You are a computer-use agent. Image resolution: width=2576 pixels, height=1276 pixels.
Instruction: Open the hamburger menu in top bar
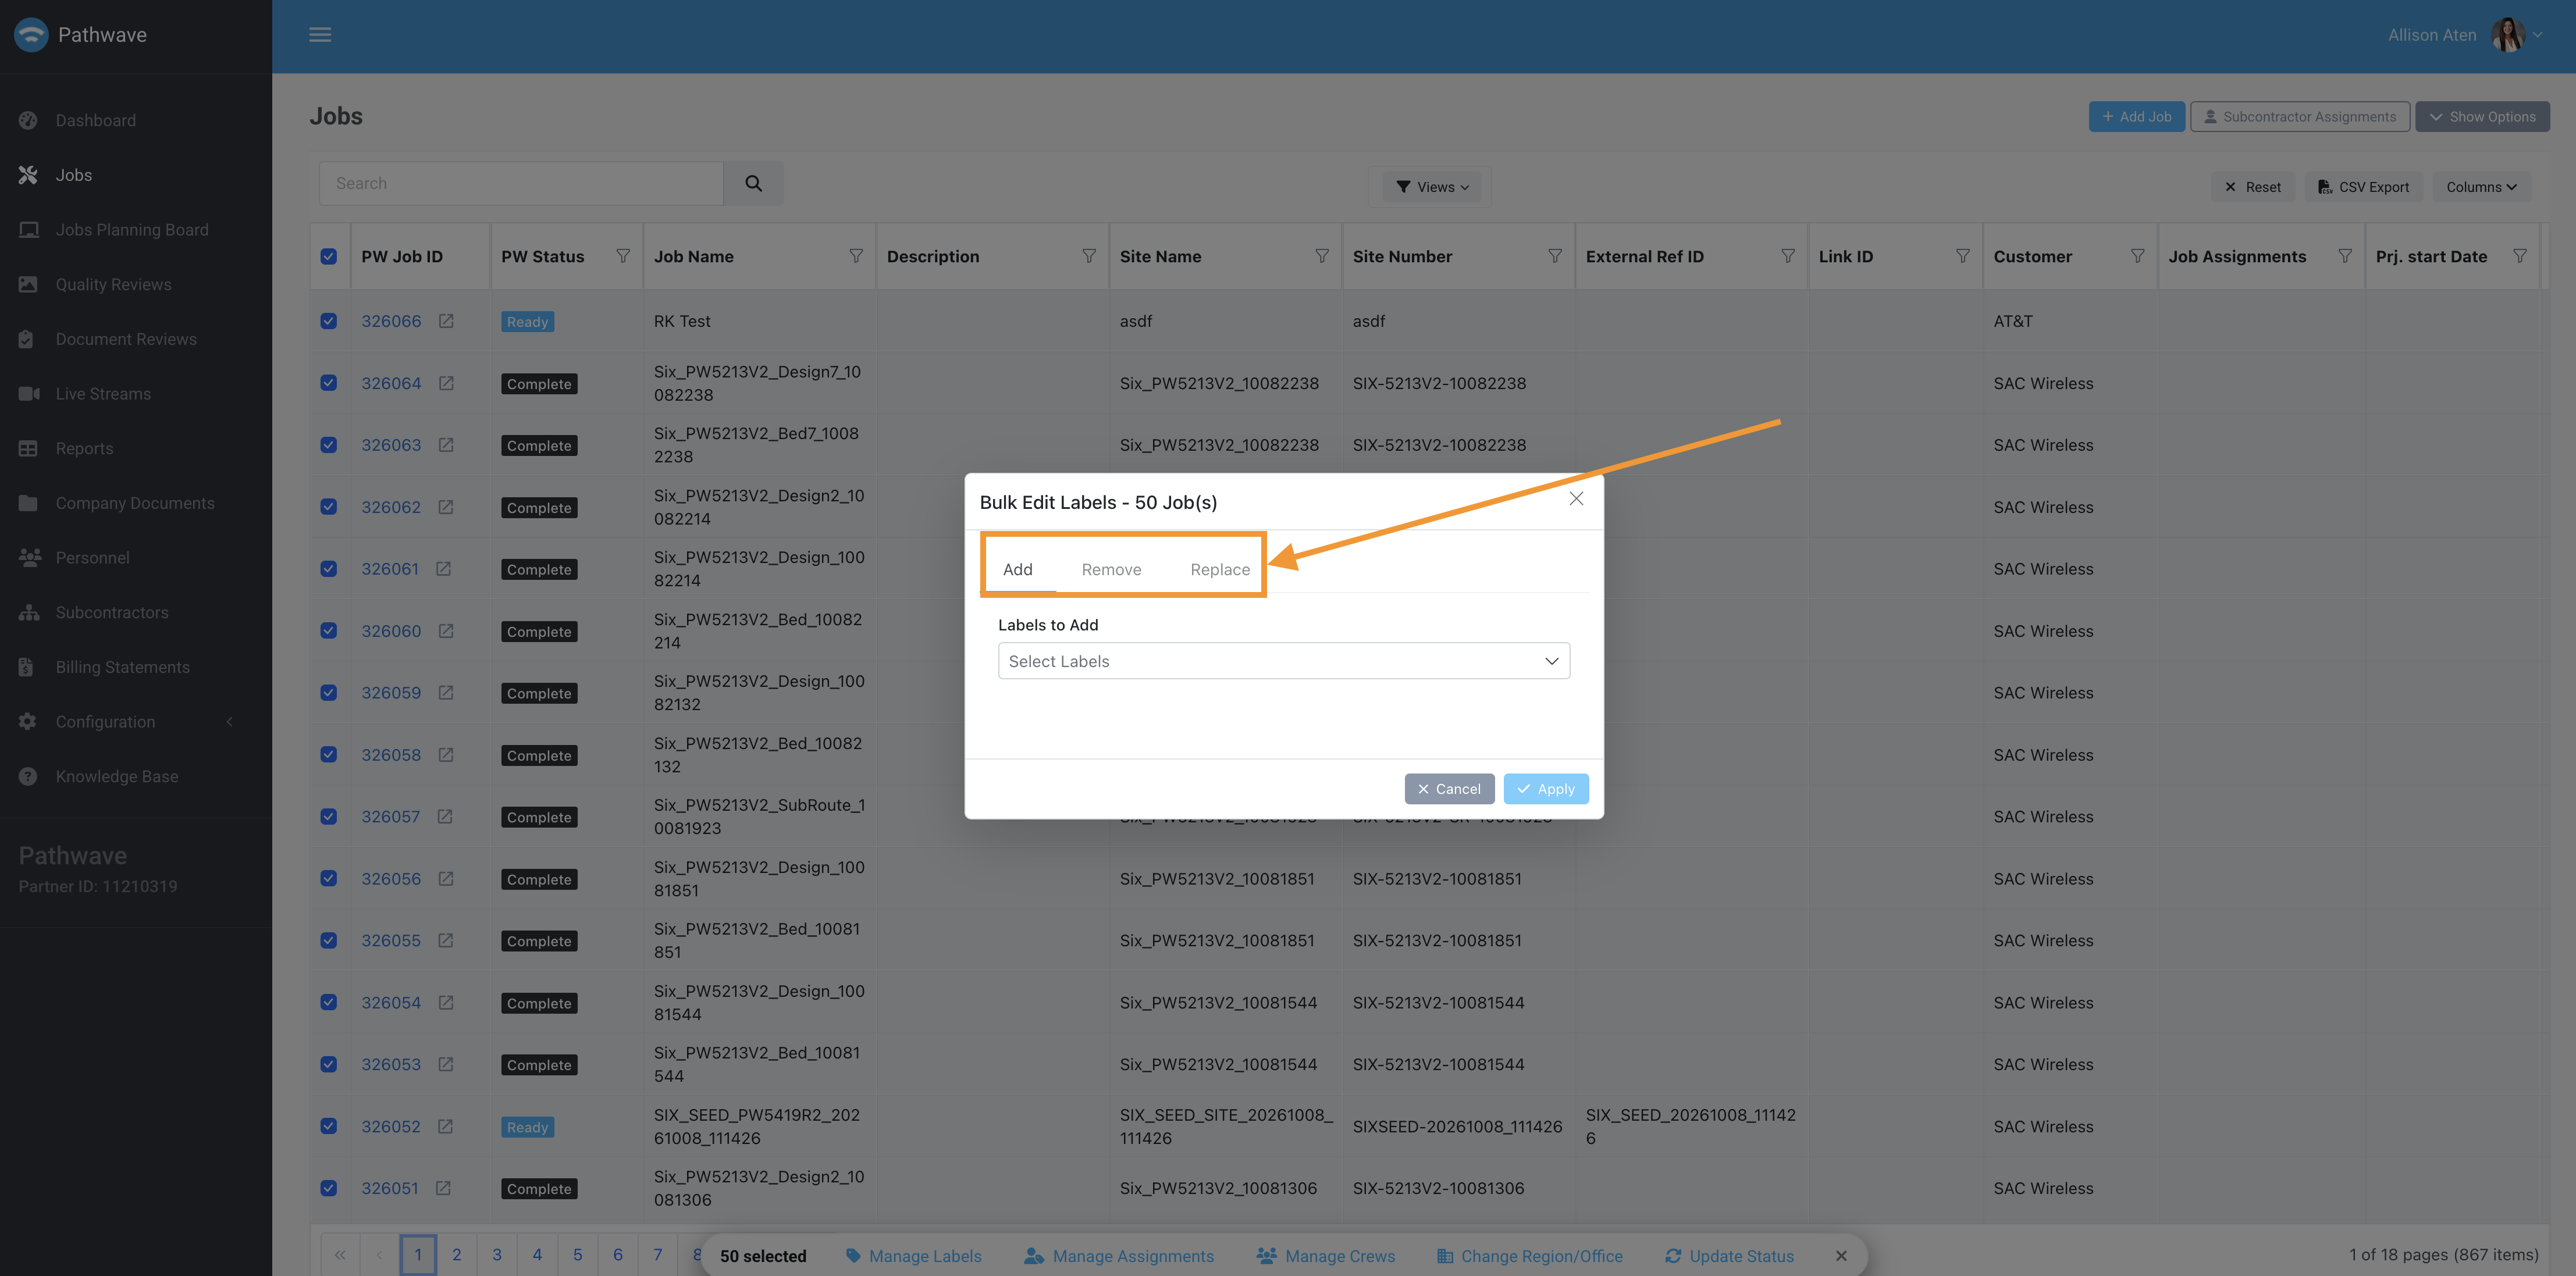pyautogui.click(x=320, y=35)
